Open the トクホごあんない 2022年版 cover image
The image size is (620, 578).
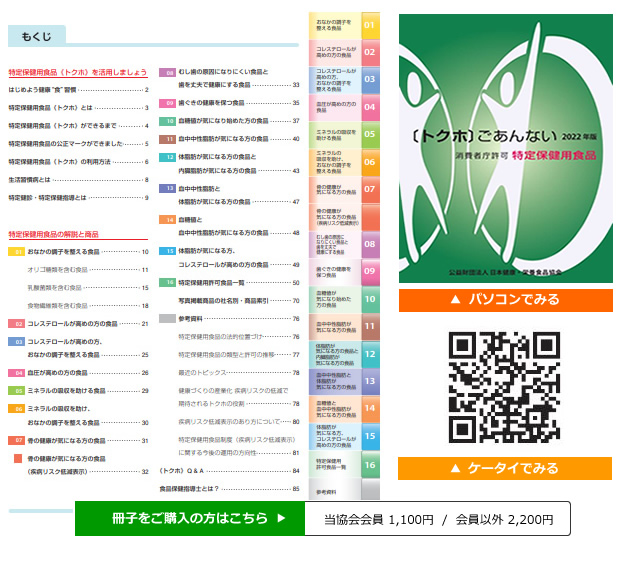coord(506,148)
